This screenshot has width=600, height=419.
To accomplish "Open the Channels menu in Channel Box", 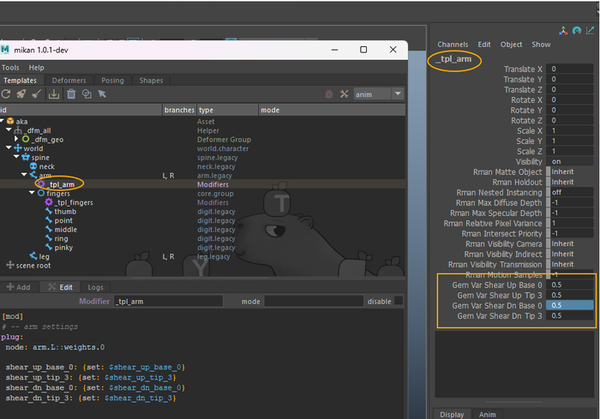I will (x=453, y=45).
